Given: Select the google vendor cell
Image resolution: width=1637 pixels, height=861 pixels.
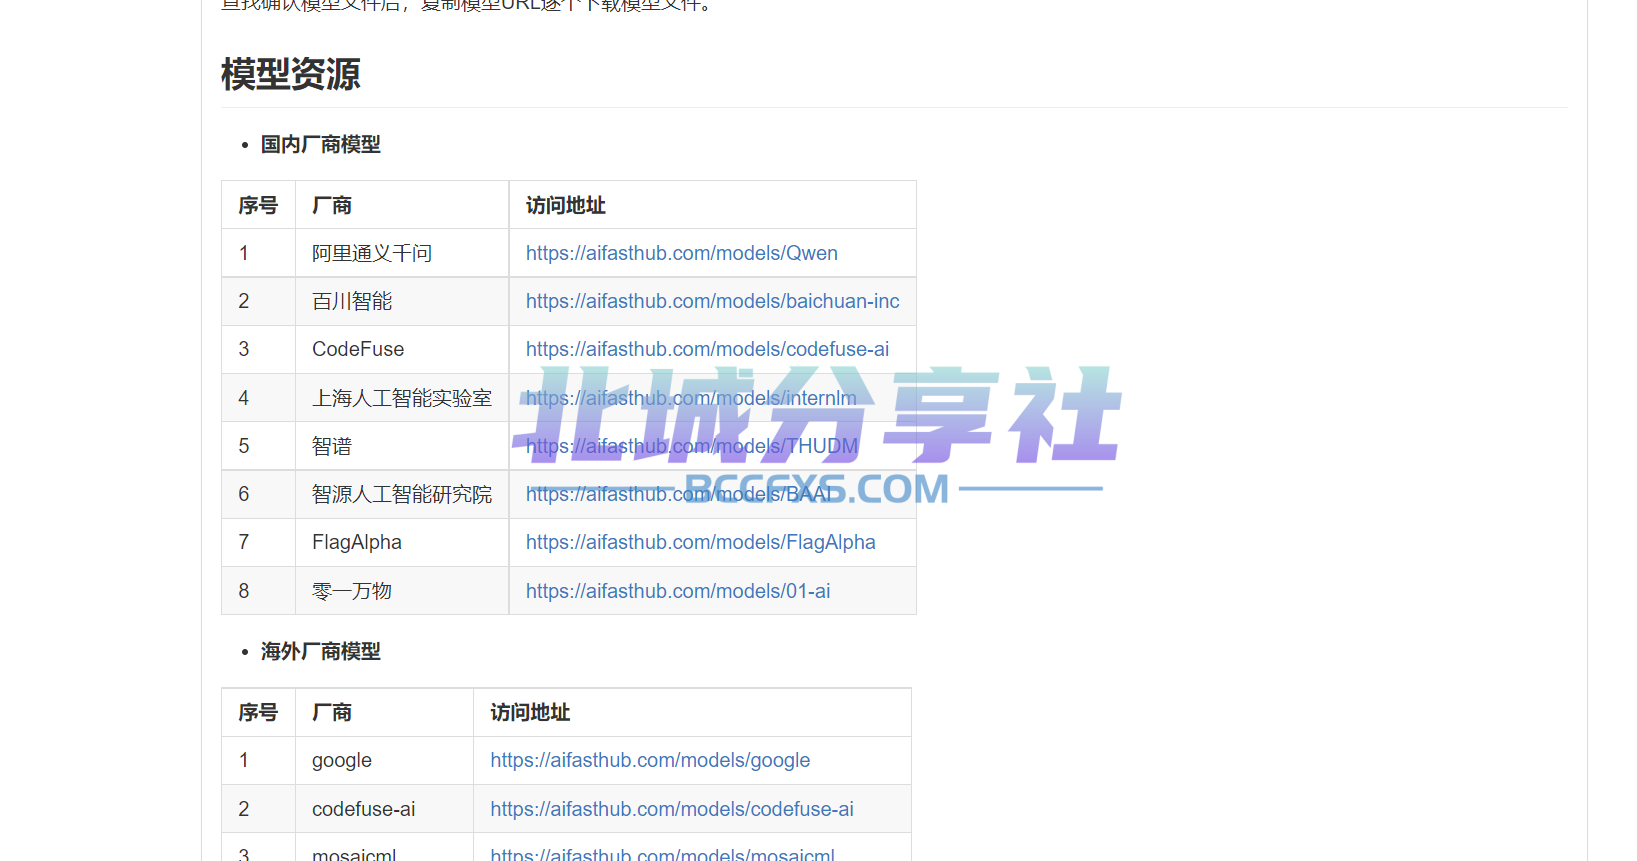Looking at the screenshot, I should coord(384,760).
